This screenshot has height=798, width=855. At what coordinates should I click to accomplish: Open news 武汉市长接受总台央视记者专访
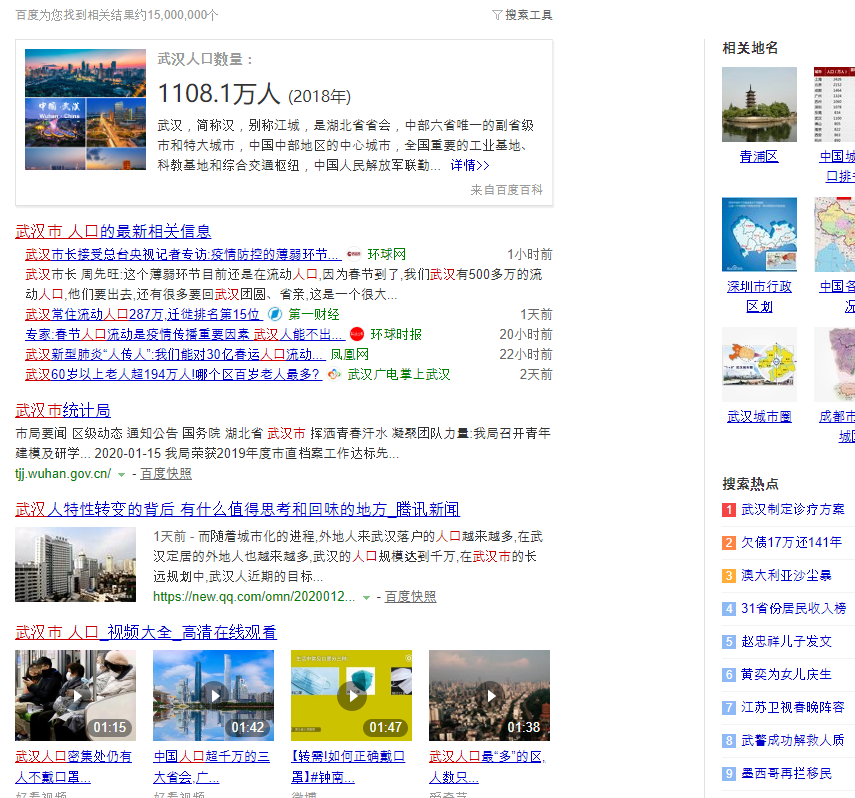pos(183,254)
